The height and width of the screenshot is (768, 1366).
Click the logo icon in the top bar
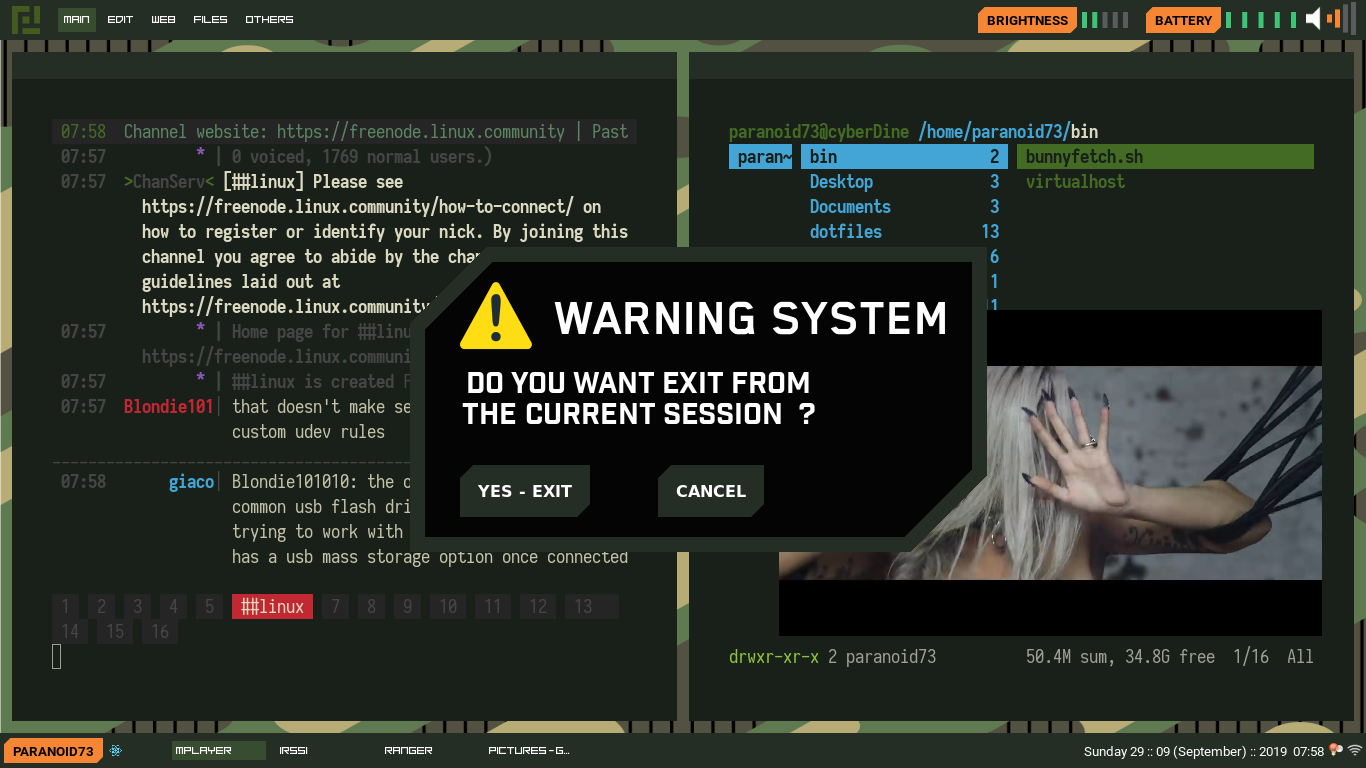coord(26,19)
